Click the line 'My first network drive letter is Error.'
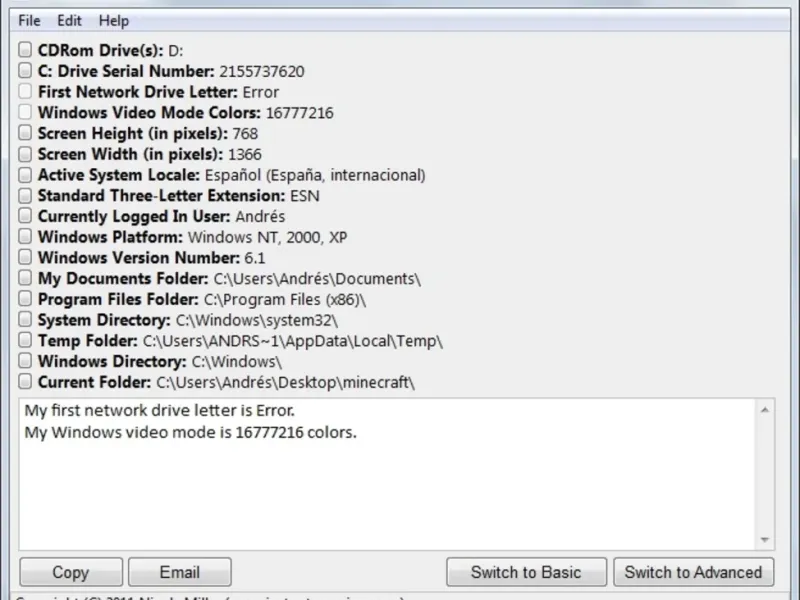The image size is (800, 600). click(x=160, y=410)
